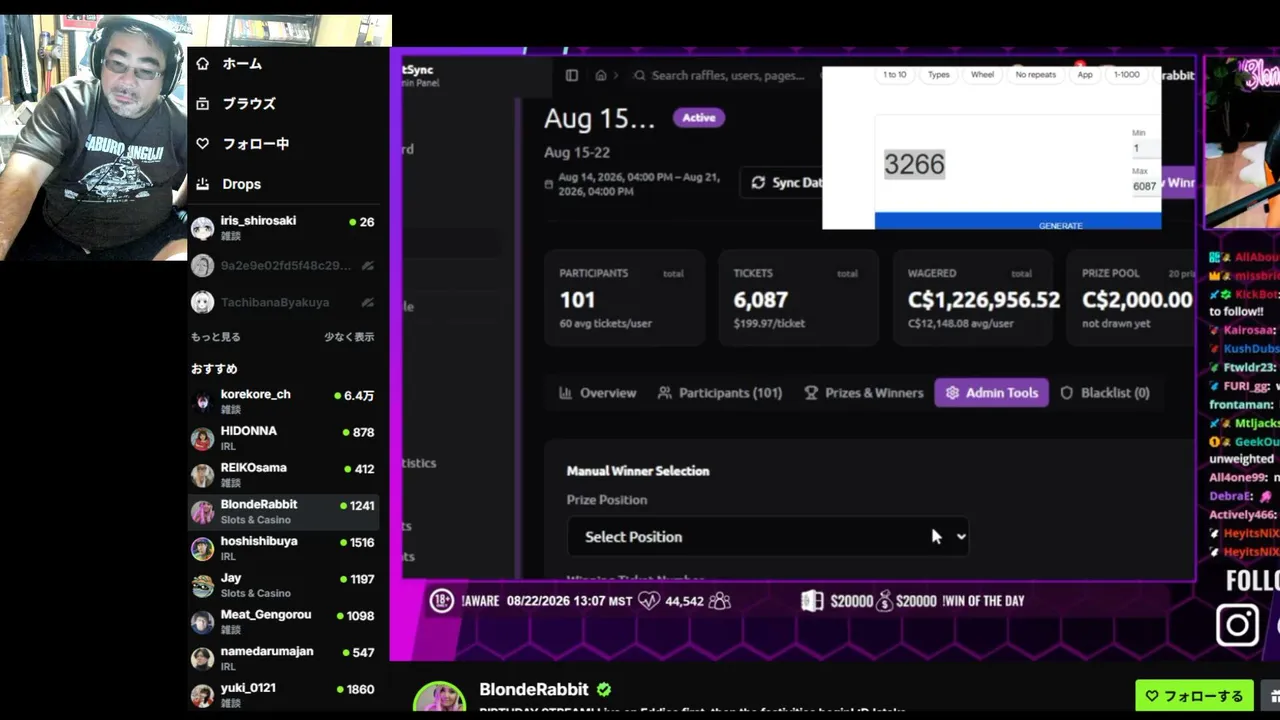Click the Instagram icon on stream overlay

click(1237, 626)
